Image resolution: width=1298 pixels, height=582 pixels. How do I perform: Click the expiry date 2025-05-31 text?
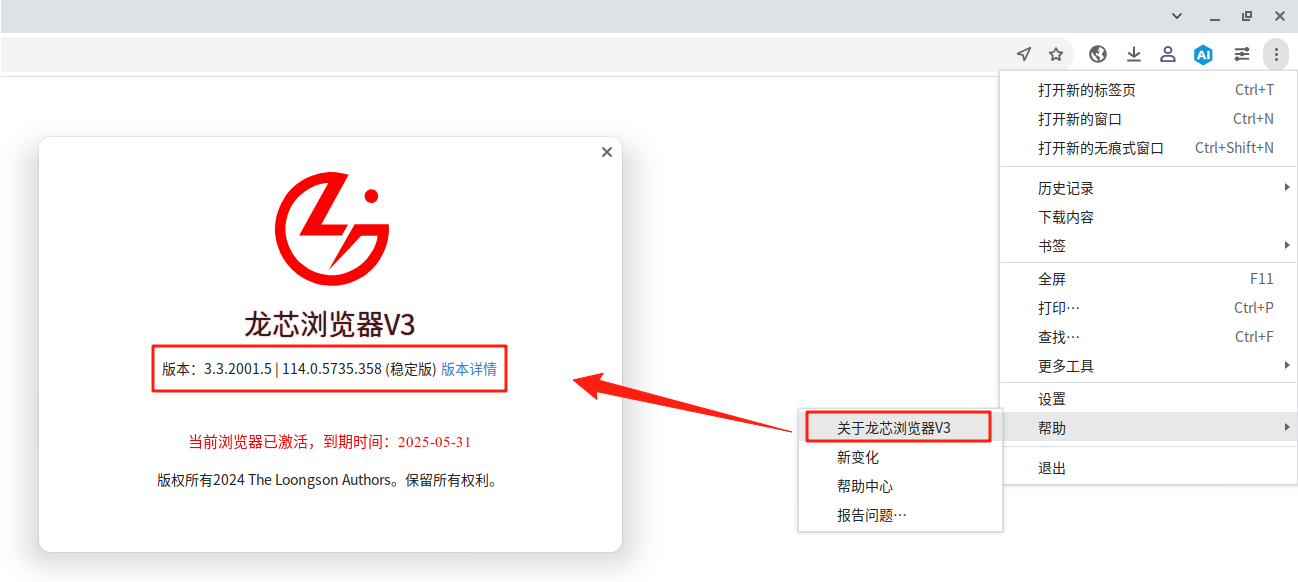[434, 441]
